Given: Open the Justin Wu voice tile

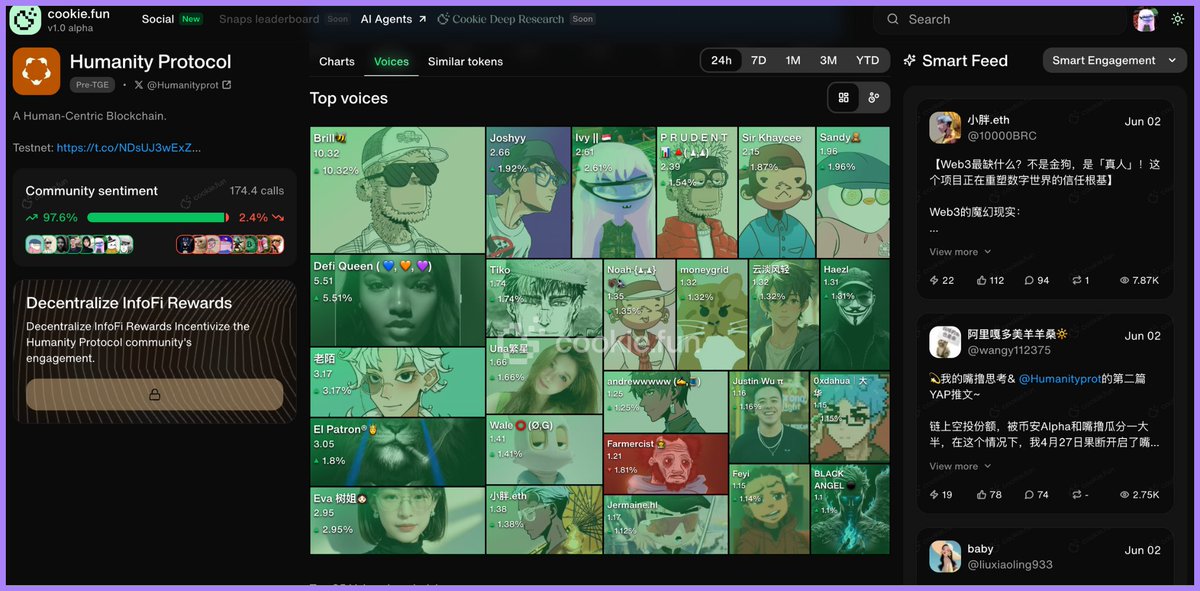Looking at the screenshot, I should 769,416.
